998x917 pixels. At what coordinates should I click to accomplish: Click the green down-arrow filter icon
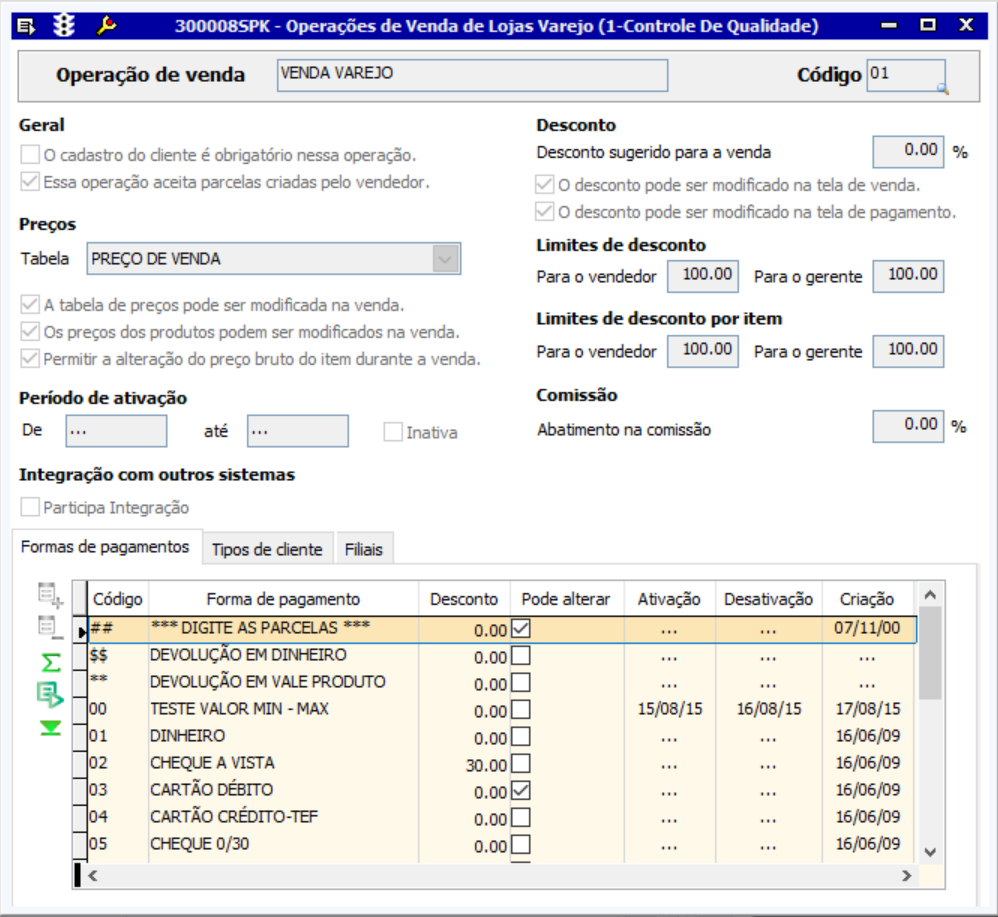pyautogui.click(x=50, y=728)
